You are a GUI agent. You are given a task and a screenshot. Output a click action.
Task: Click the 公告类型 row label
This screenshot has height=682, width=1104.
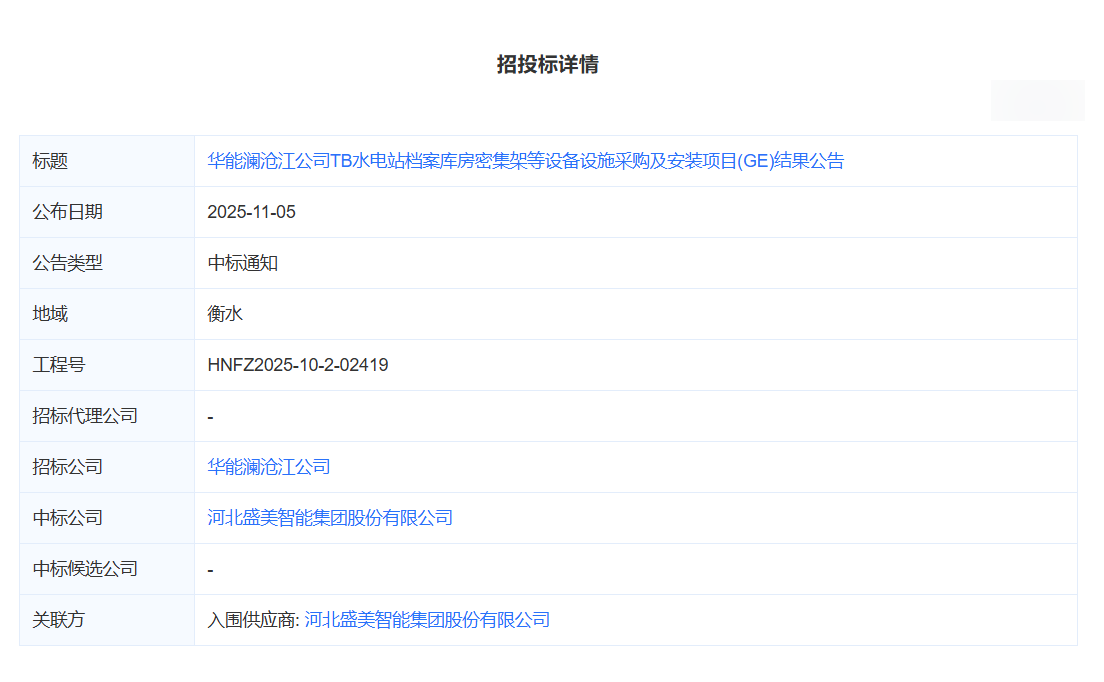click(x=67, y=263)
